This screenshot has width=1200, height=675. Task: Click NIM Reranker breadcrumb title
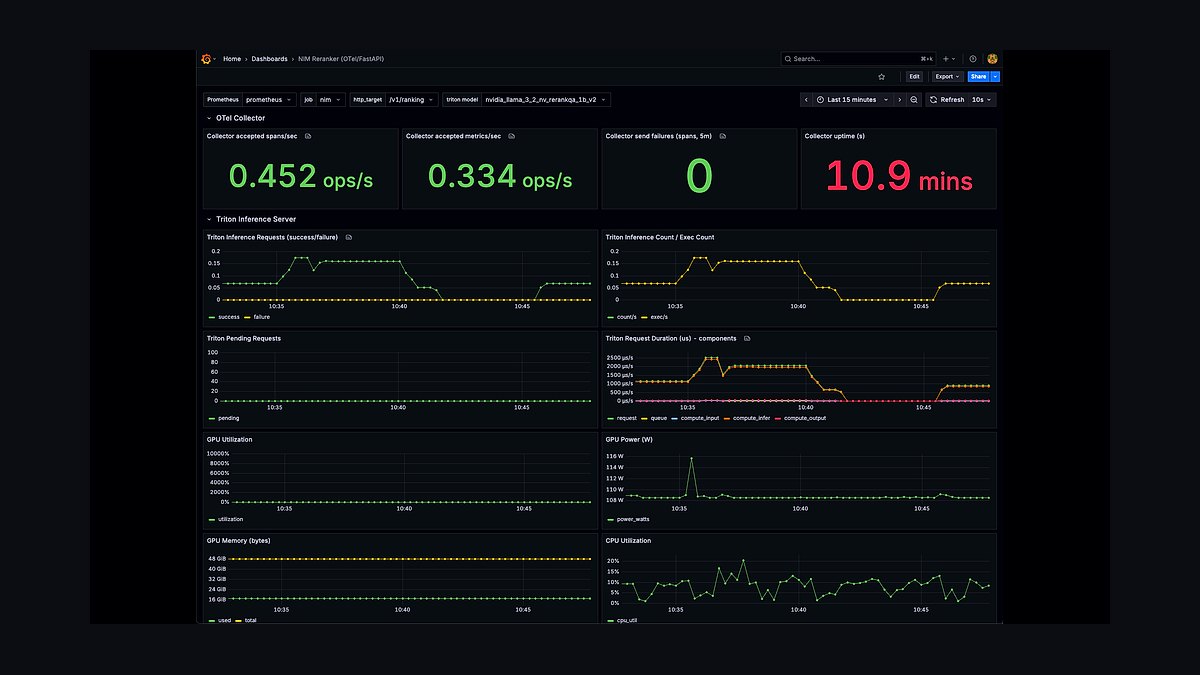pyautogui.click(x=341, y=59)
